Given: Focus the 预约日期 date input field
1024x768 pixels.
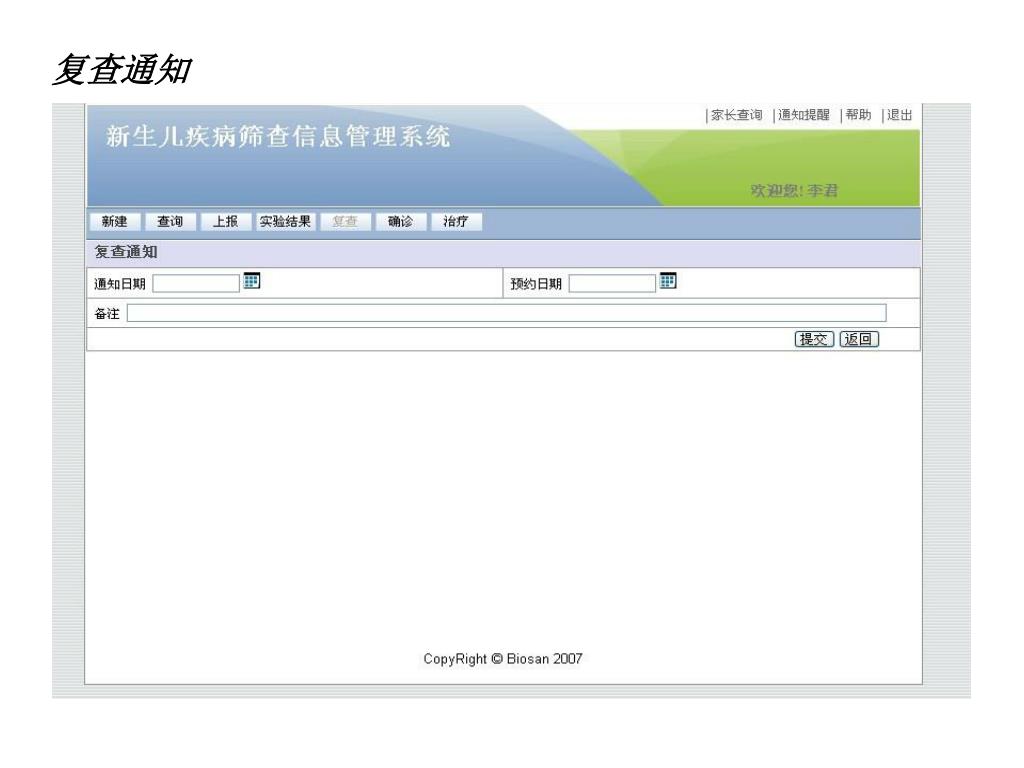Looking at the screenshot, I should [x=612, y=283].
